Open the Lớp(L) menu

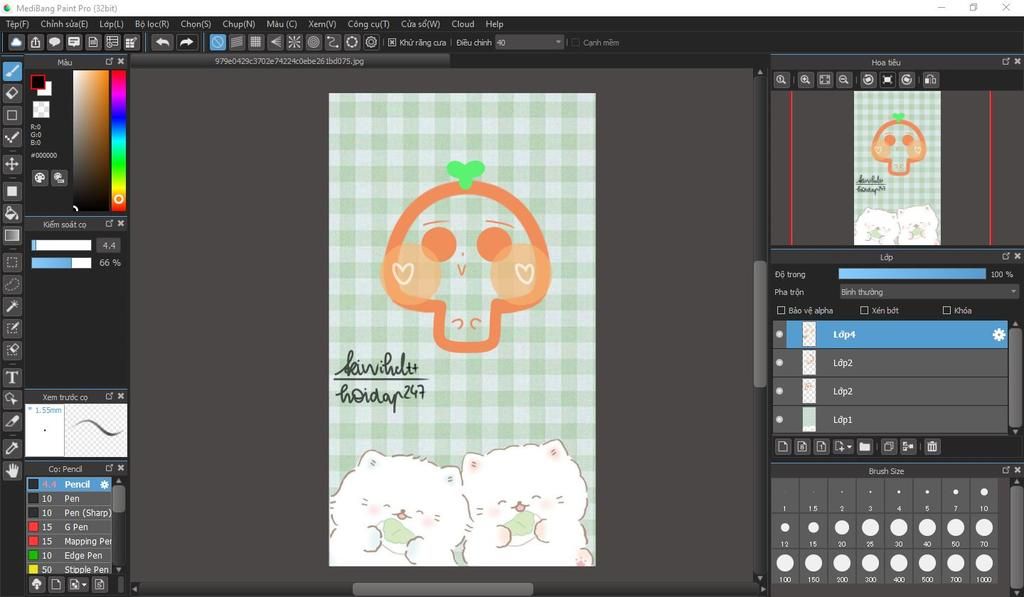click(112, 24)
